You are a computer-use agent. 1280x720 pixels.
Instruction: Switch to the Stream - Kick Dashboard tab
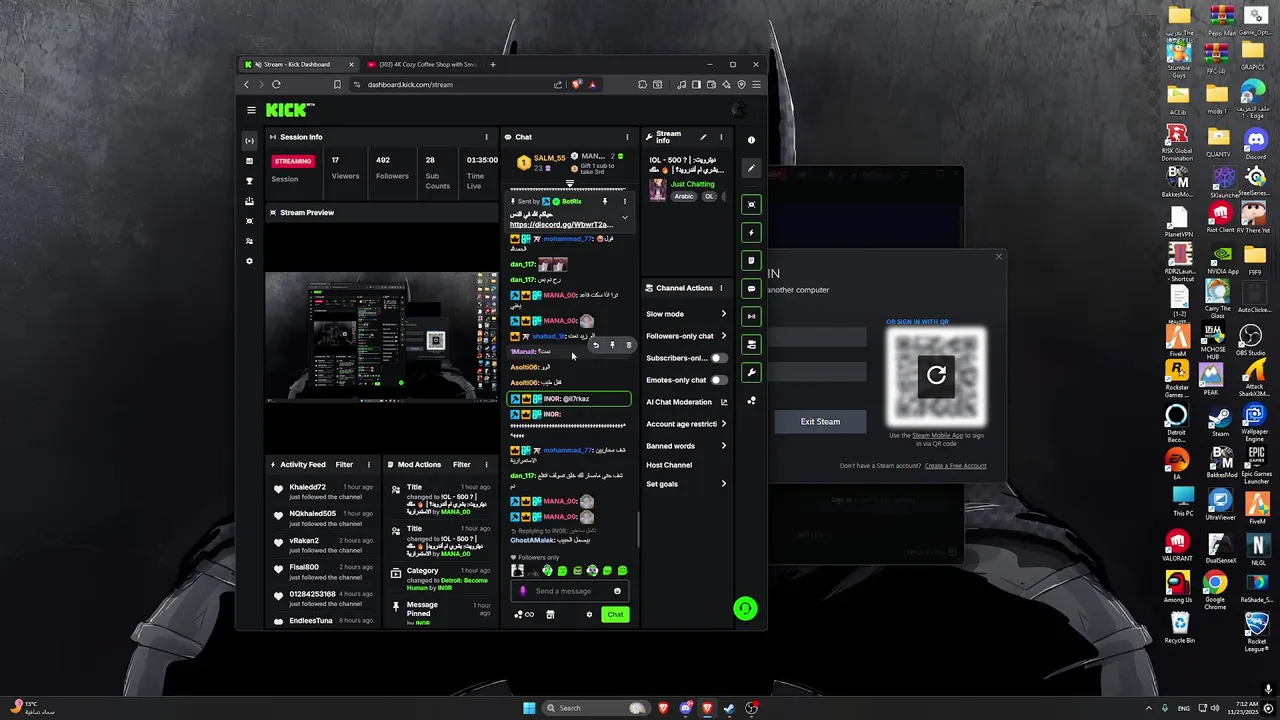pyautogui.click(x=297, y=64)
